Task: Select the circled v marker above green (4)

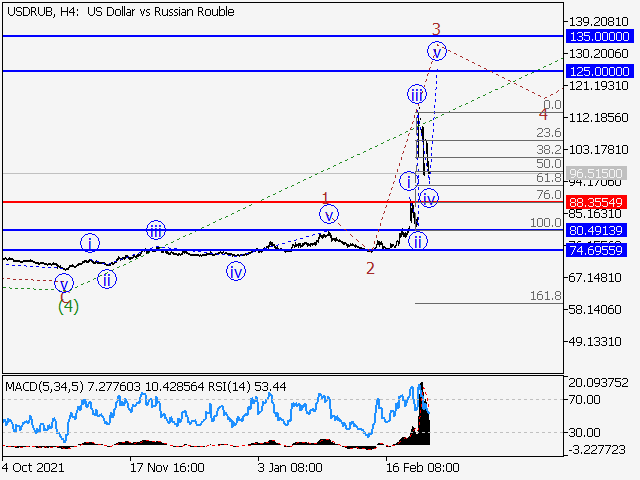Action: tap(64, 284)
